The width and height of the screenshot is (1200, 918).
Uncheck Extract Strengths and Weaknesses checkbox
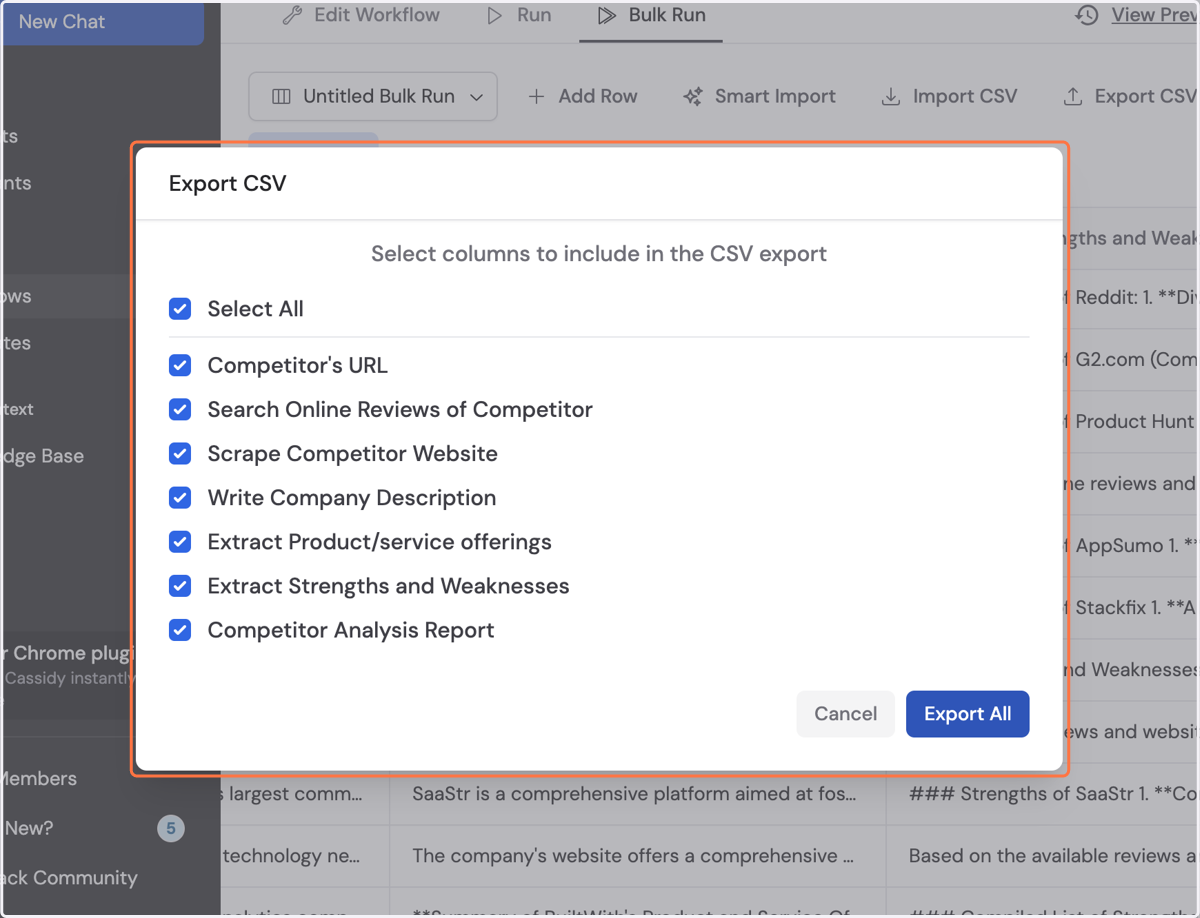pyautogui.click(x=180, y=585)
